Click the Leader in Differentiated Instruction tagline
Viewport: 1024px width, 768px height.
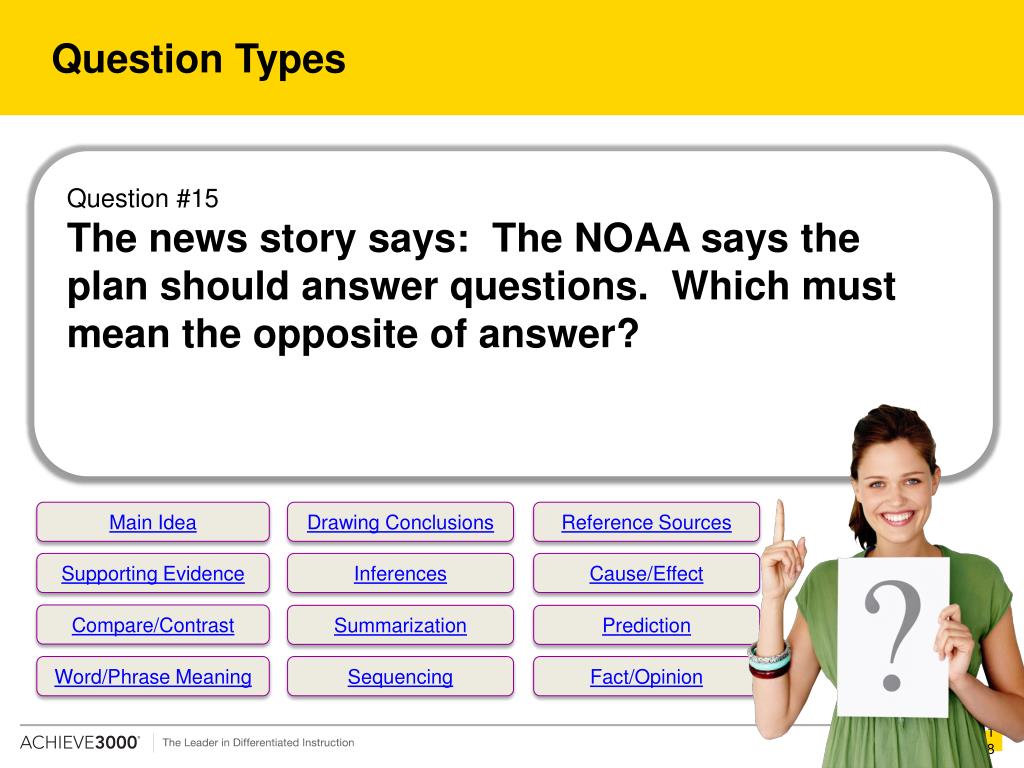click(x=258, y=743)
